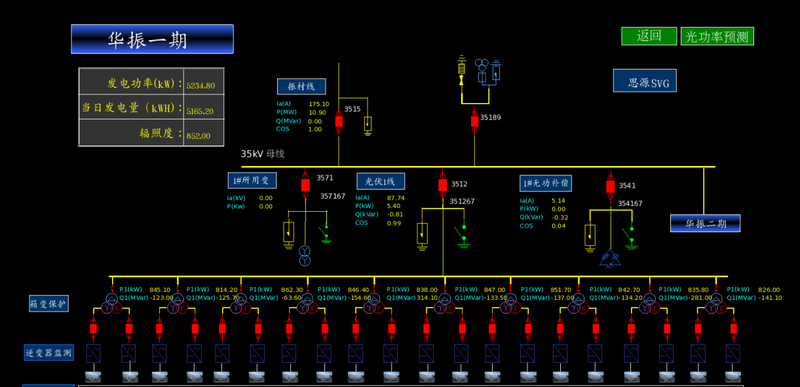Open the 思源SVG panel
The image size is (800, 387).
click(x=645, y=81)
